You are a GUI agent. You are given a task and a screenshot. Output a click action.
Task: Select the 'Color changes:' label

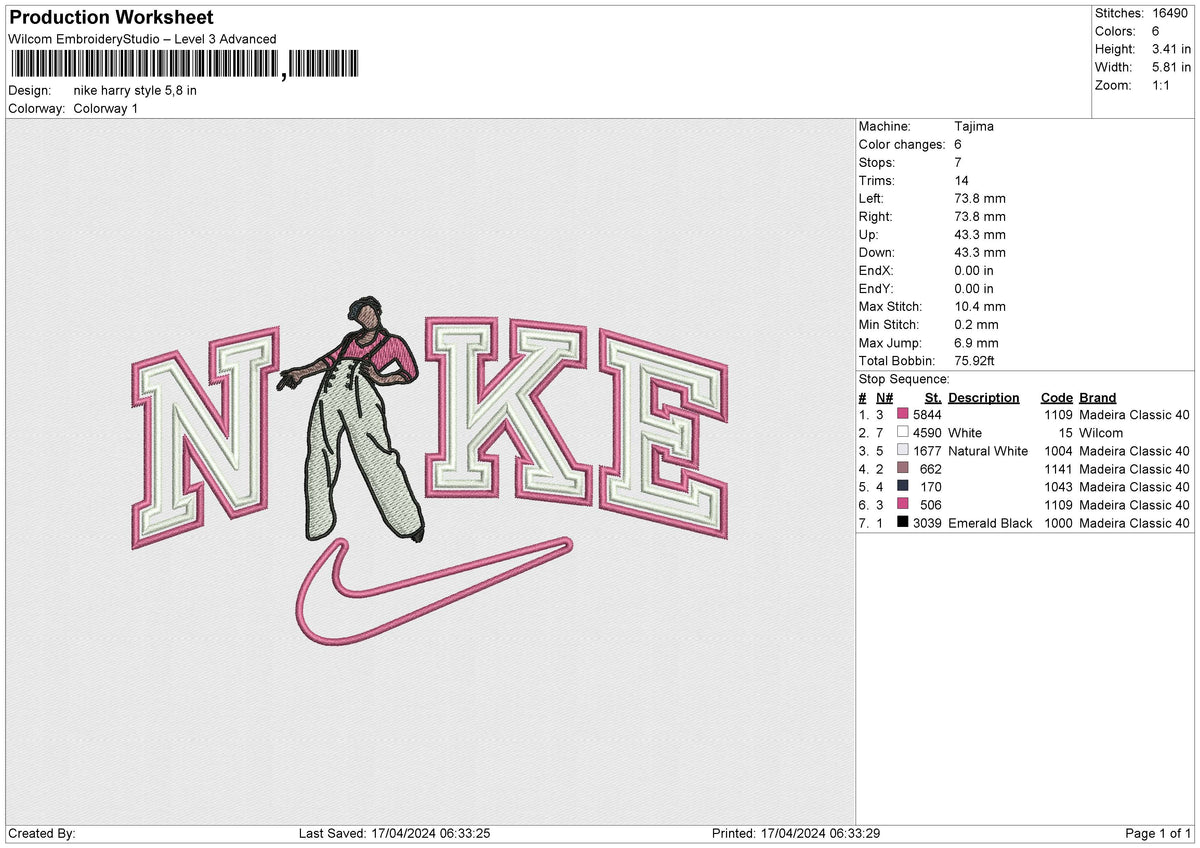coord(902,145)
